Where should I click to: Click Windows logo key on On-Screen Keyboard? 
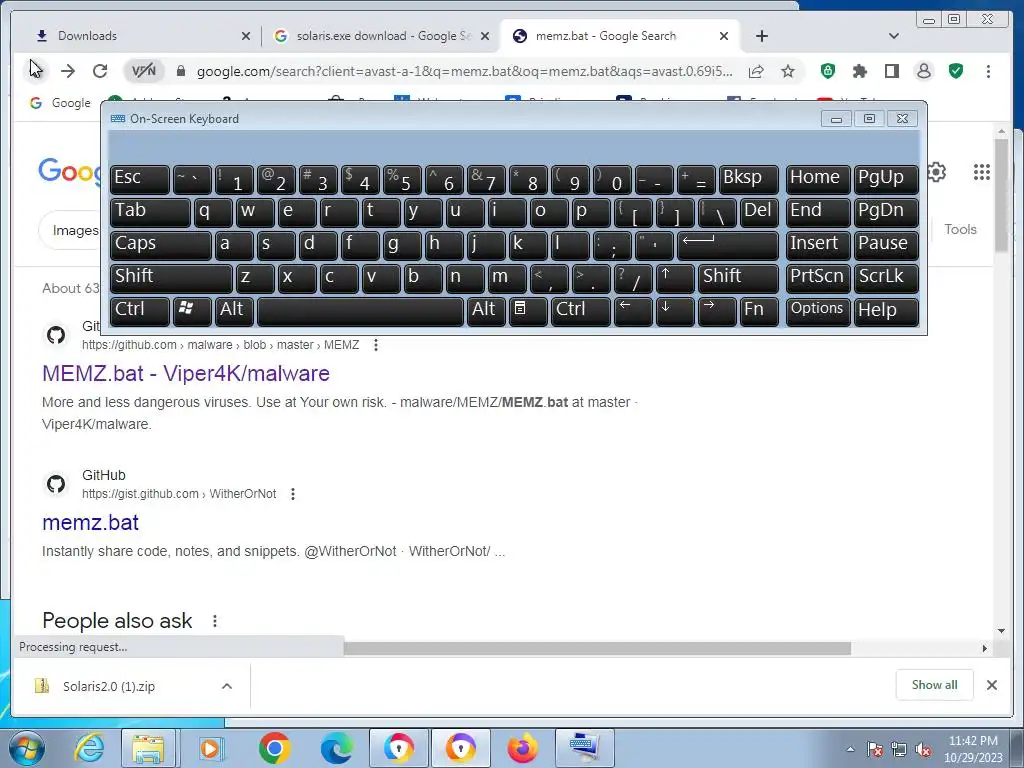(192, 311)
